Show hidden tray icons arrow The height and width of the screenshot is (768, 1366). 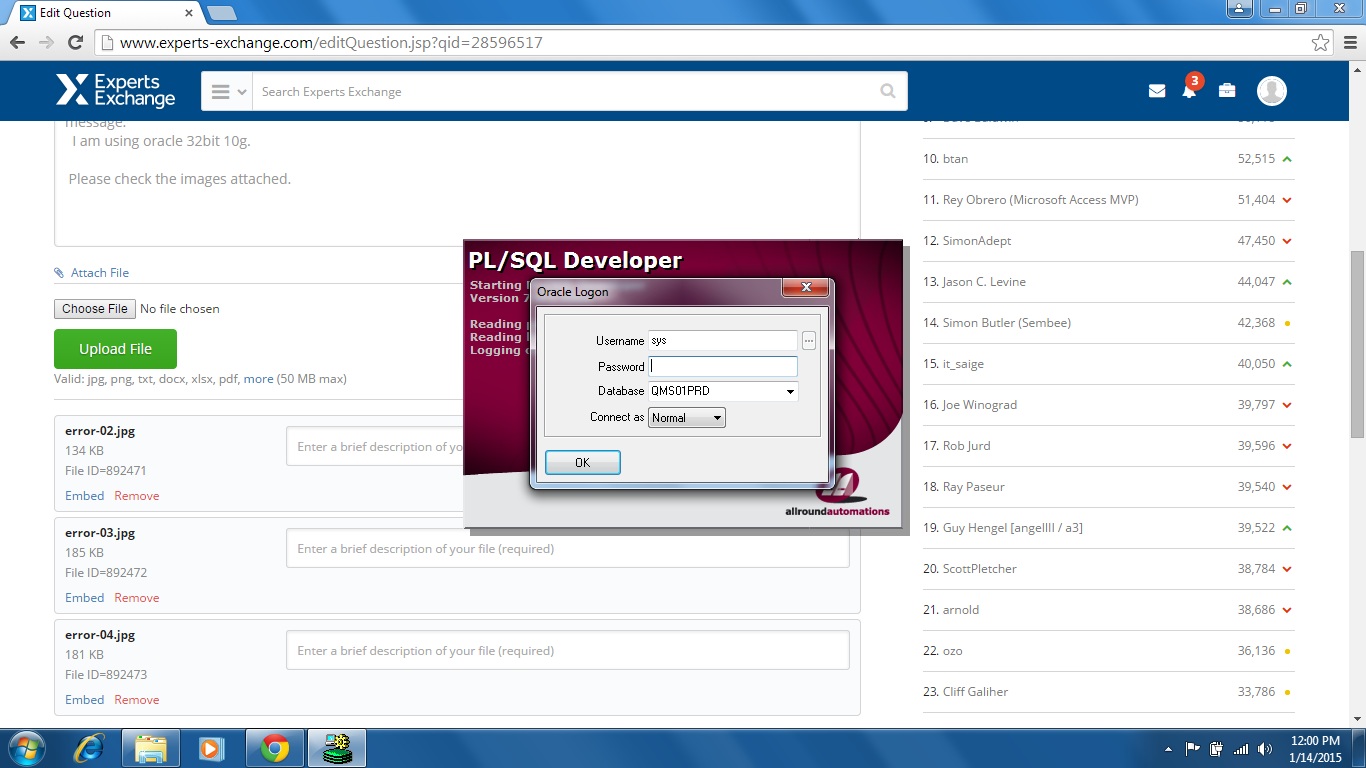[x=1169, y=748]
